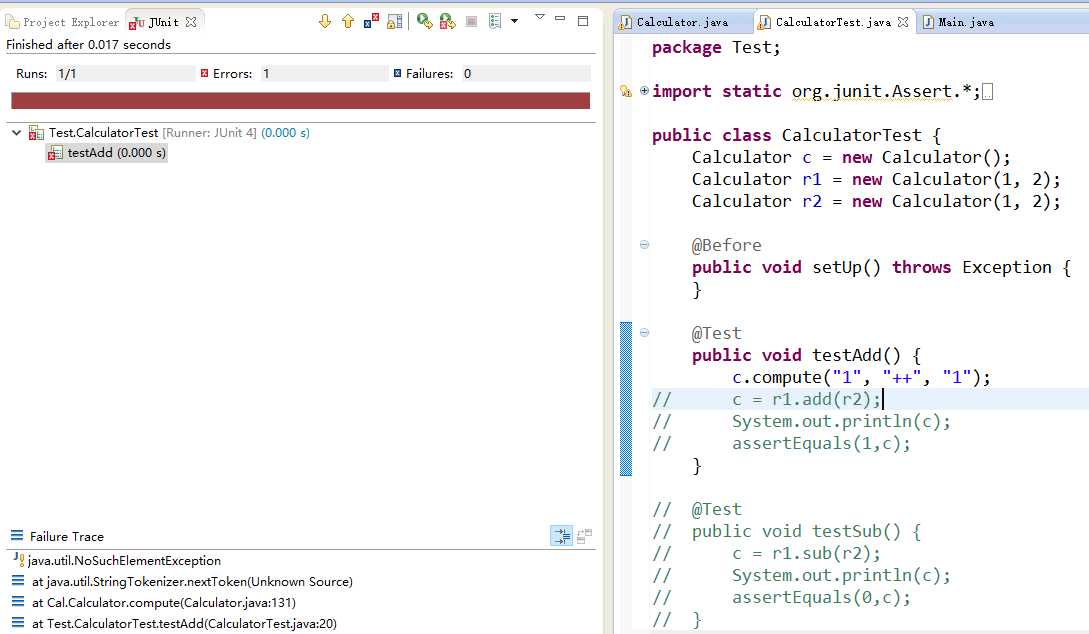Place cursor on package Test line
This screenshot has width=1089, height=634.
(x=716, y=47)
